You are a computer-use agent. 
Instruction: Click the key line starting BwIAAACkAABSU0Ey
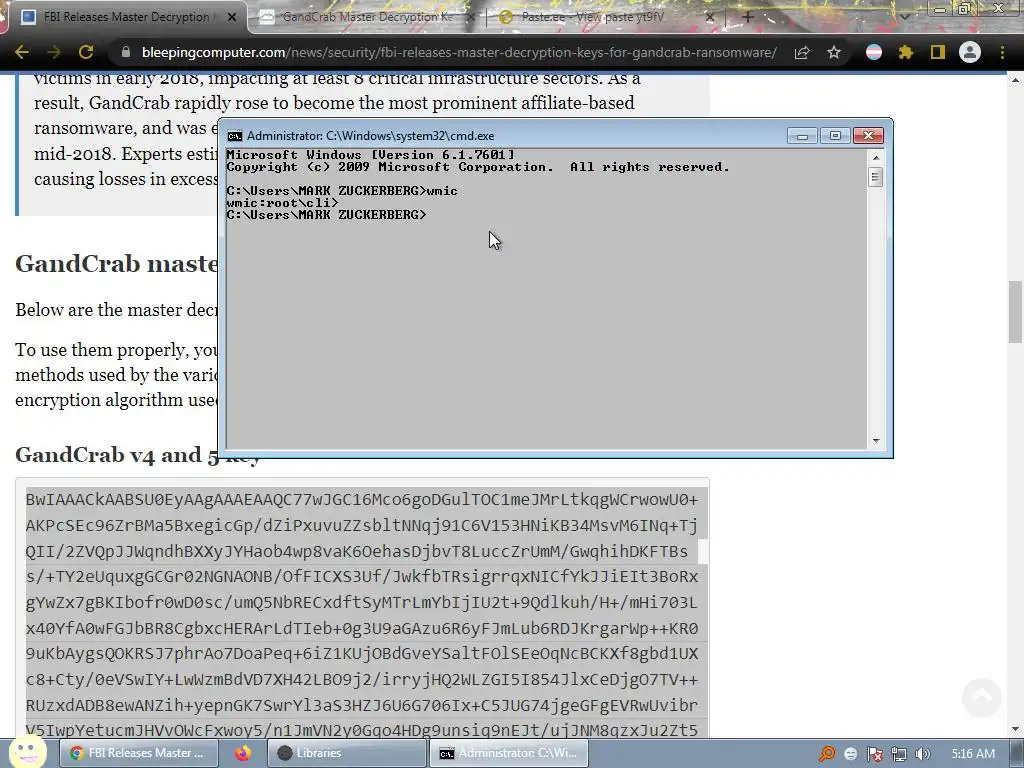[362, 500]
